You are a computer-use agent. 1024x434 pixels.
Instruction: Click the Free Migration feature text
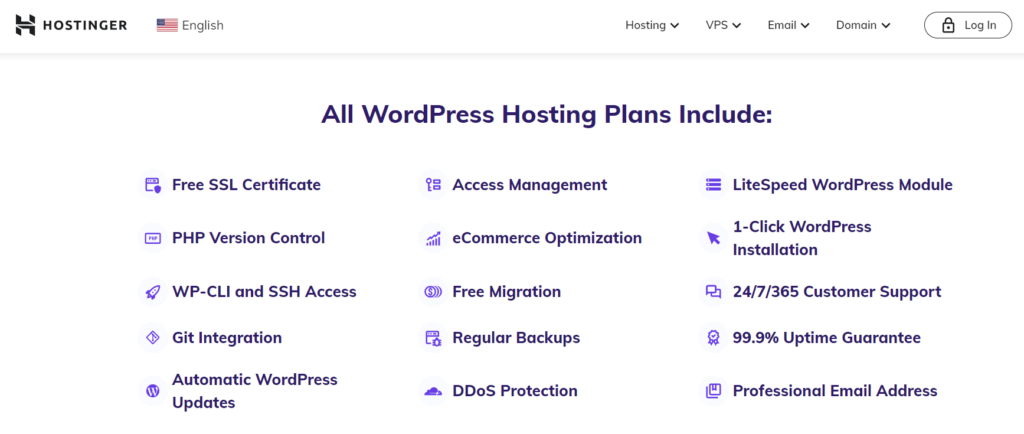[506, 292]
